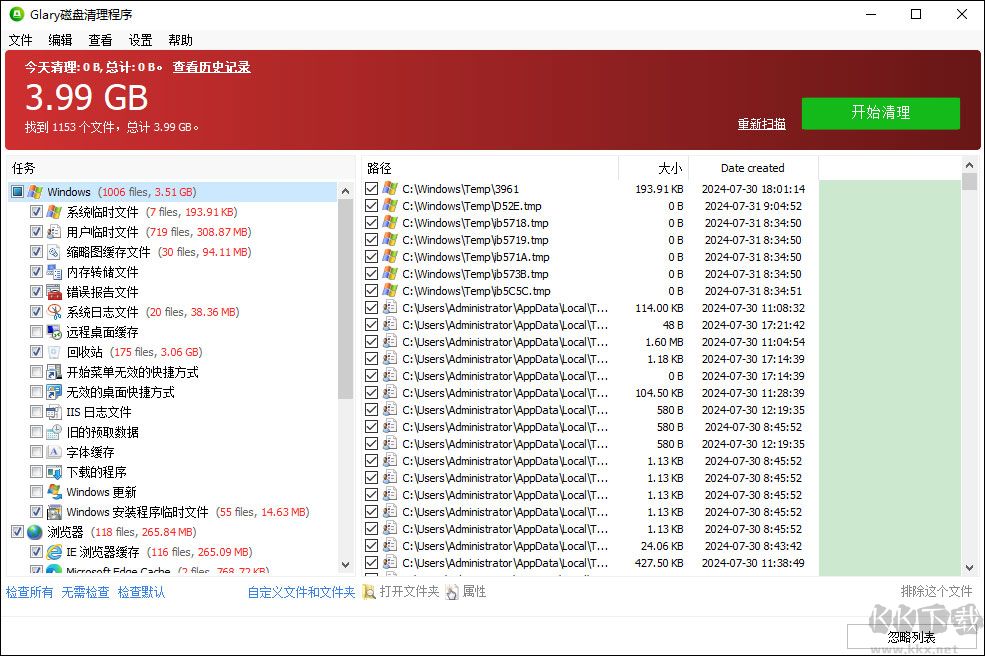Open the 编辑 menu
Image resolution: width=985 pixels, height=656 pixels.
tap(60, 40)
